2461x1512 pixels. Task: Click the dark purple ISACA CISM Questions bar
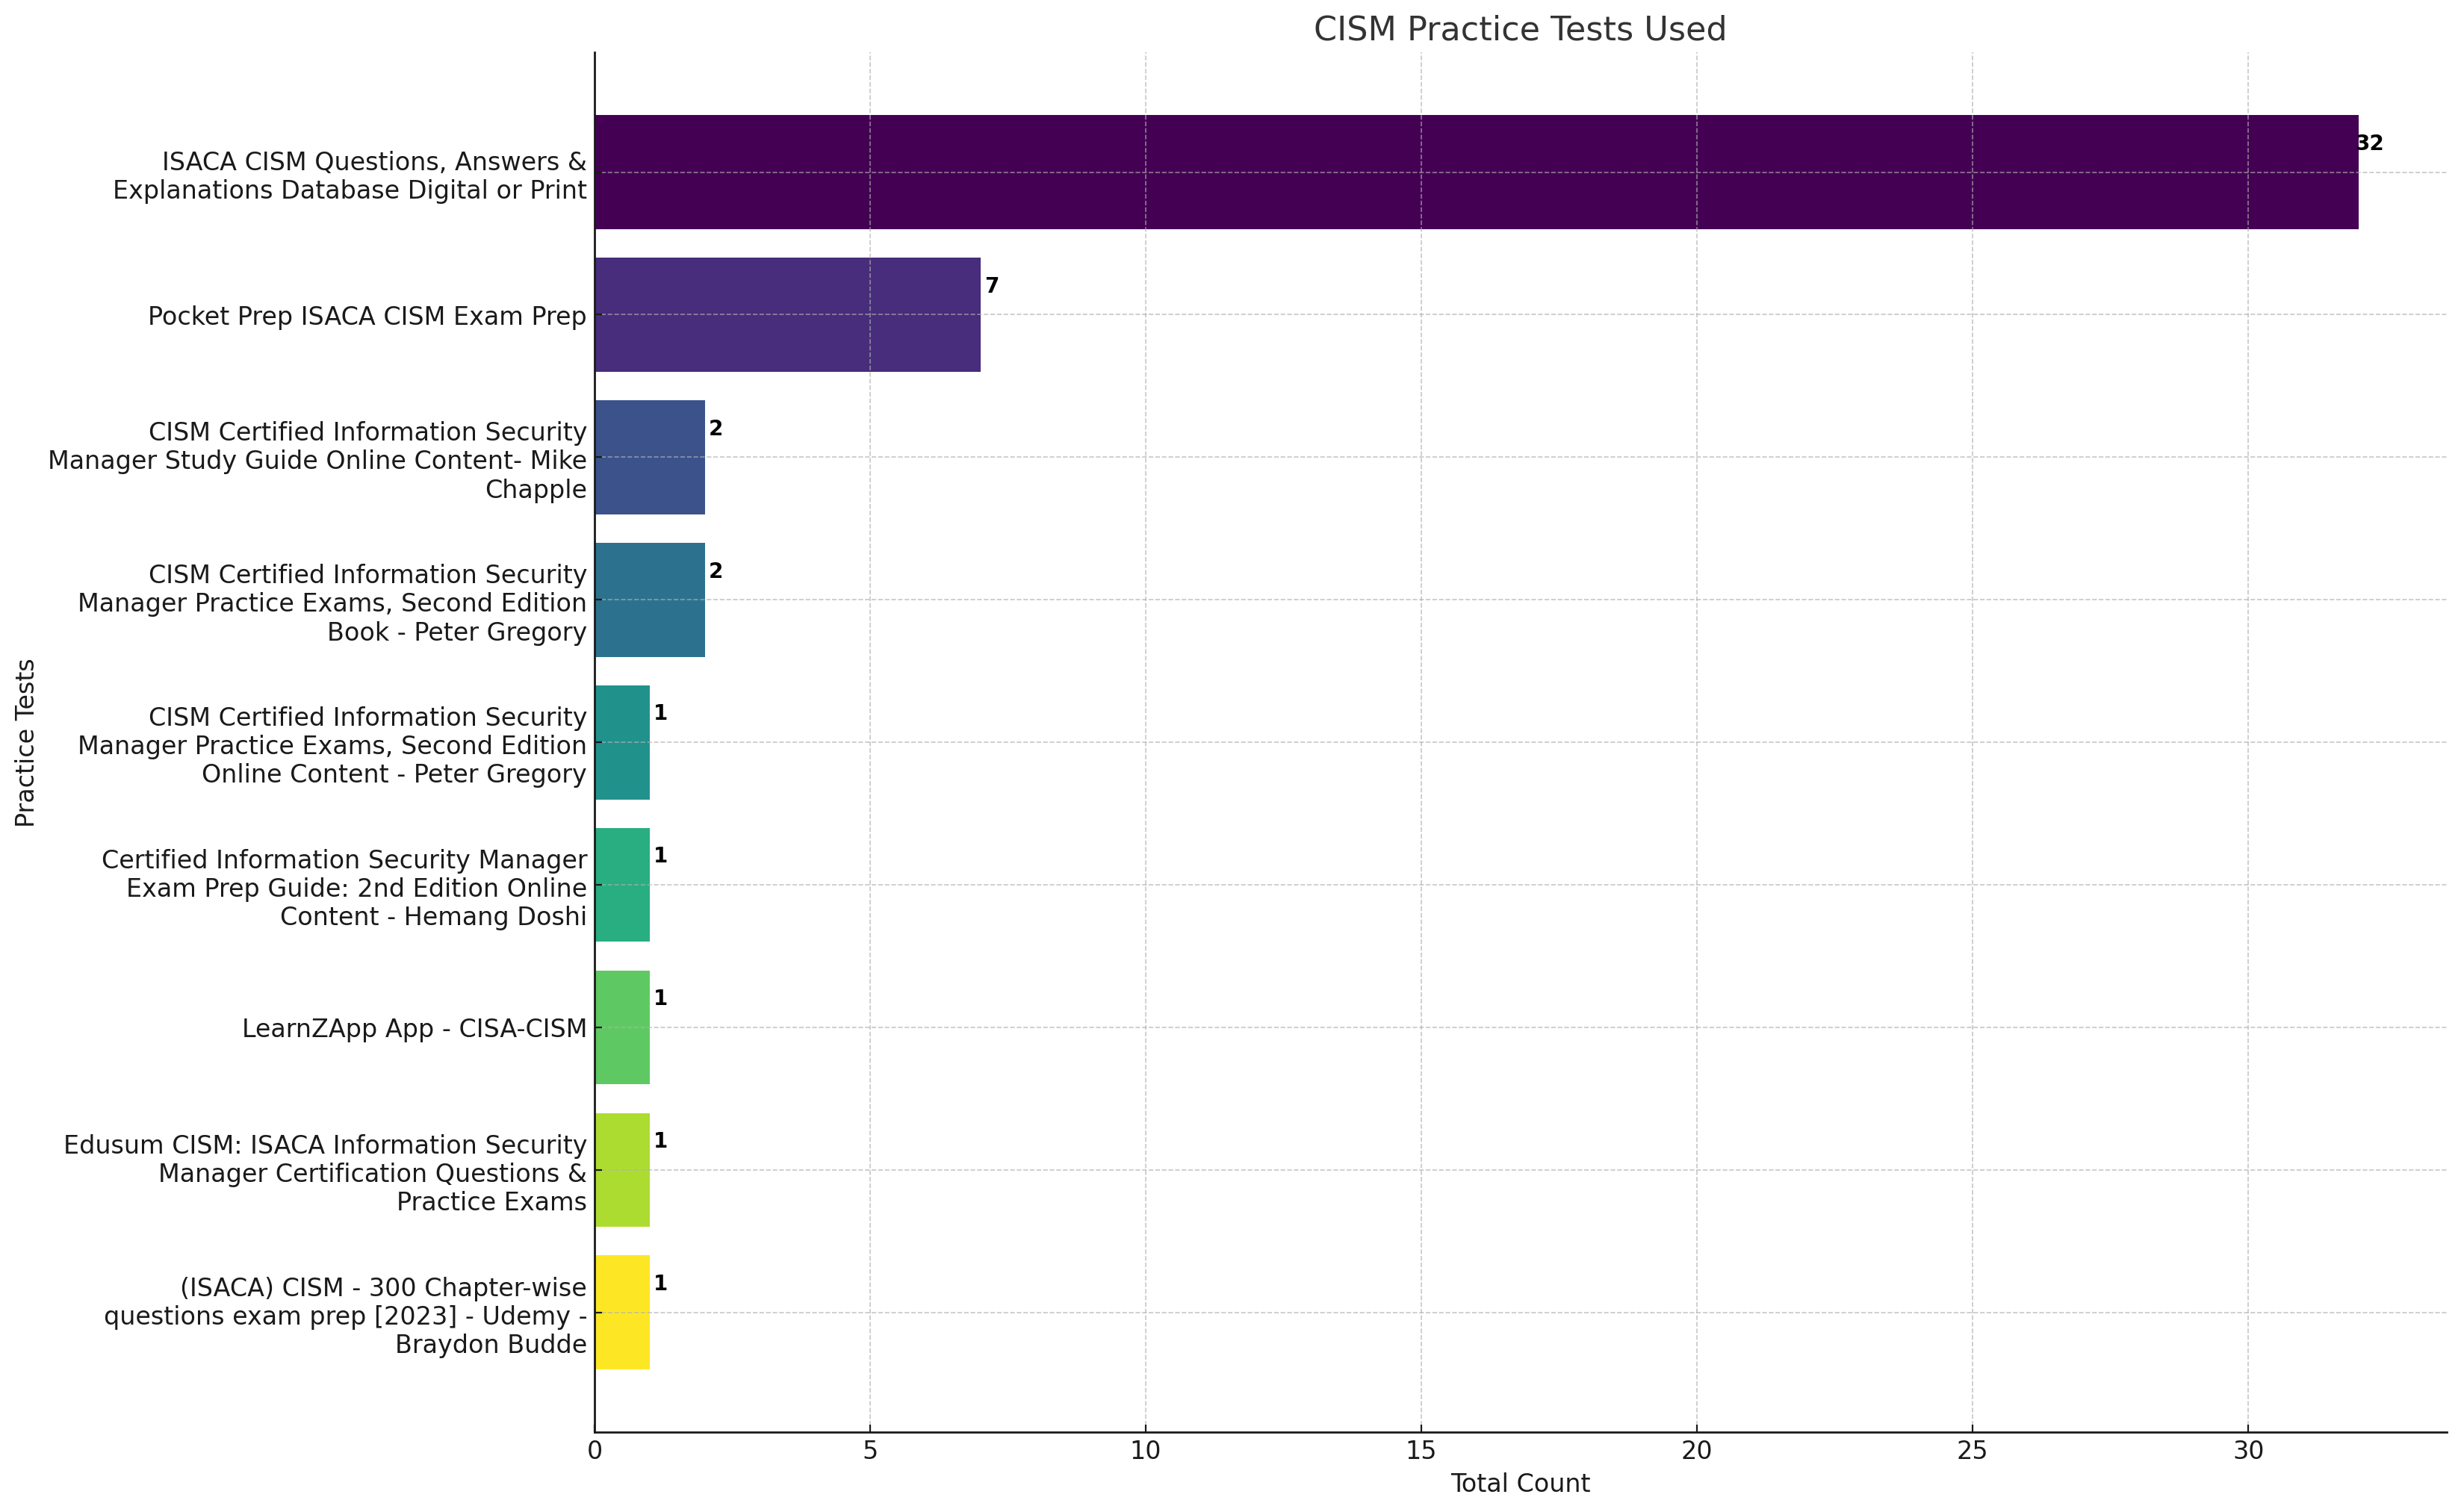coord(1475,172)
